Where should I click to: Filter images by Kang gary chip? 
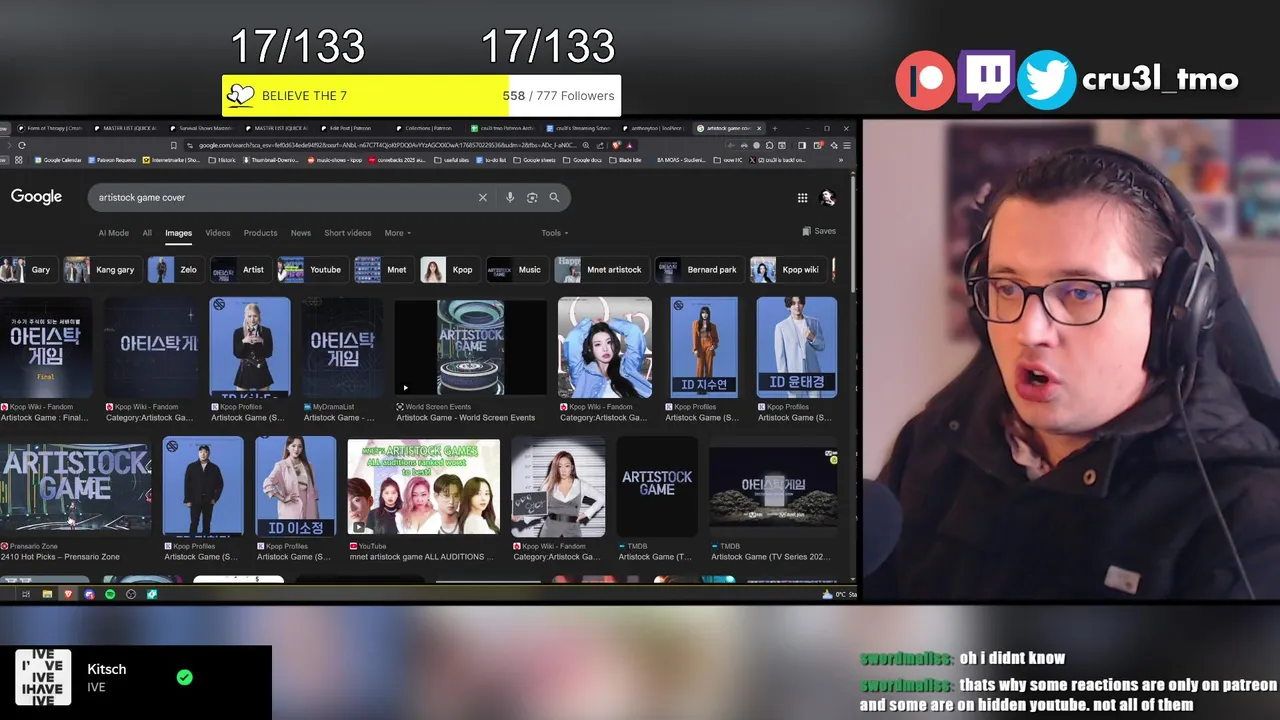click(x=103, y=270)
